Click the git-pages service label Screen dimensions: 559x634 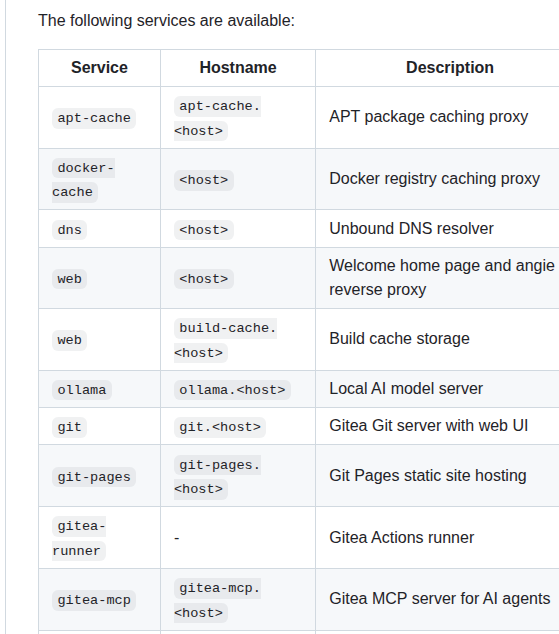click(94, 477)
